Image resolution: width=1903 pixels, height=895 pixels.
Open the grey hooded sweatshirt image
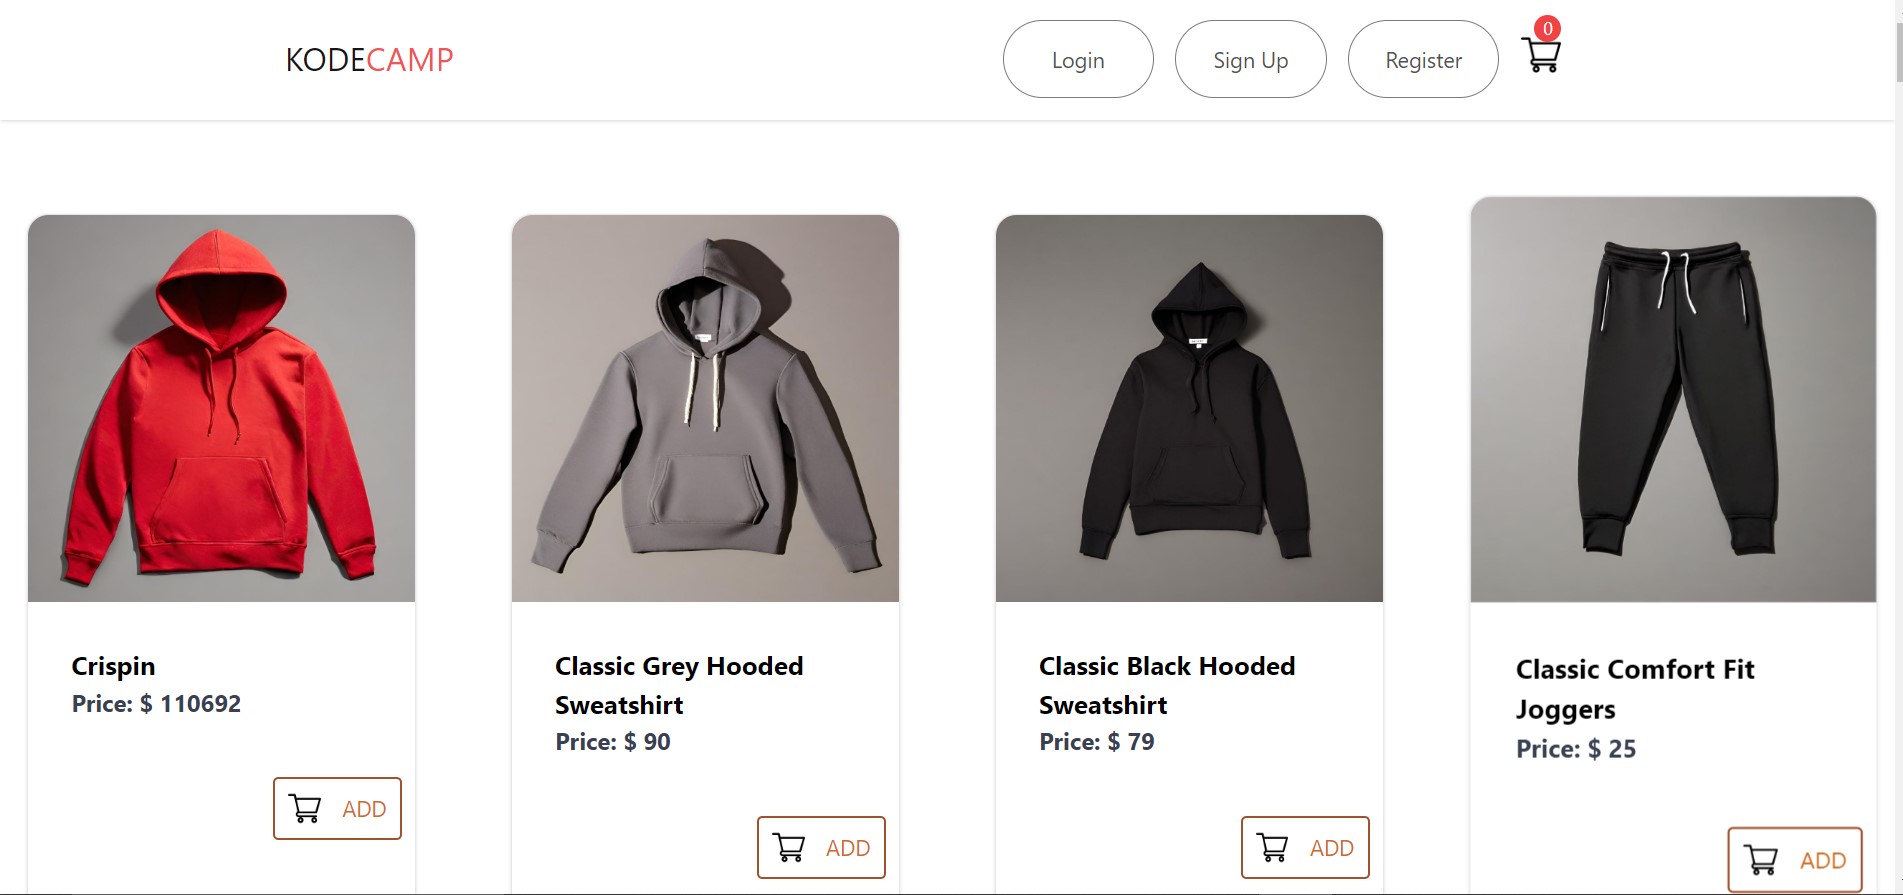[x=705, y=408]
